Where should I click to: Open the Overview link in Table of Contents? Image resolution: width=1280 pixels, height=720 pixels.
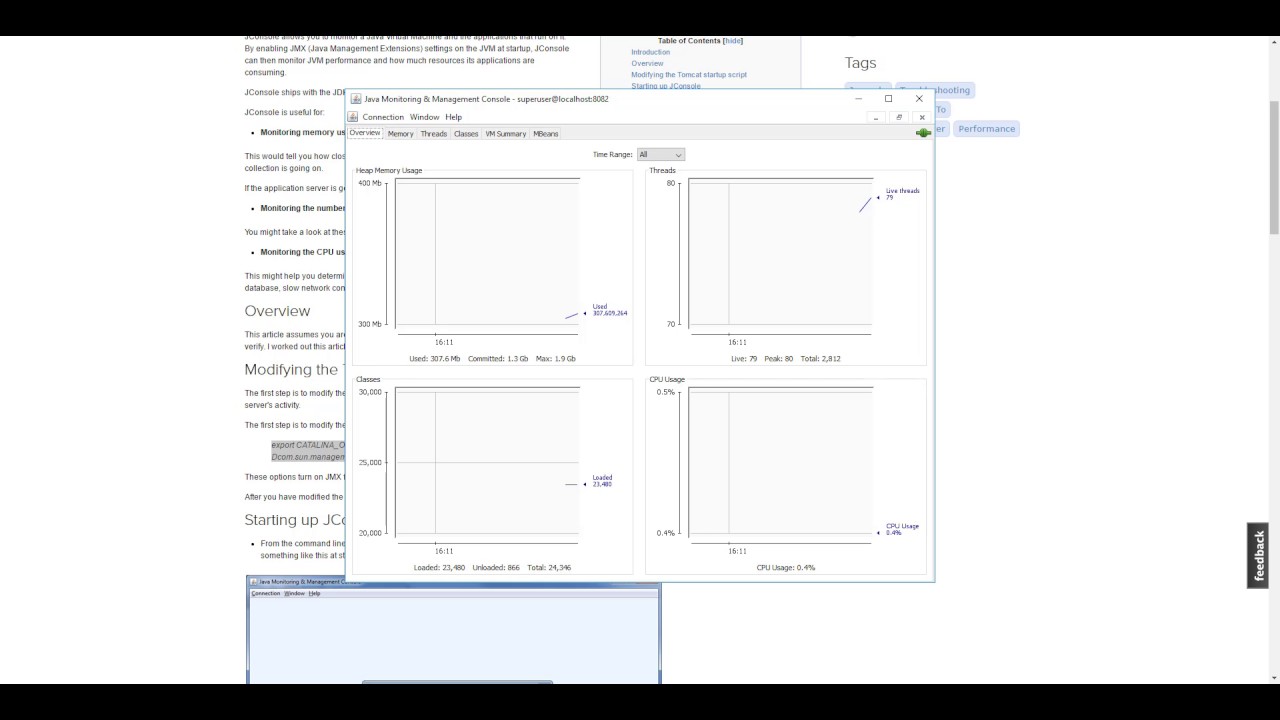(x=647, y=63)
